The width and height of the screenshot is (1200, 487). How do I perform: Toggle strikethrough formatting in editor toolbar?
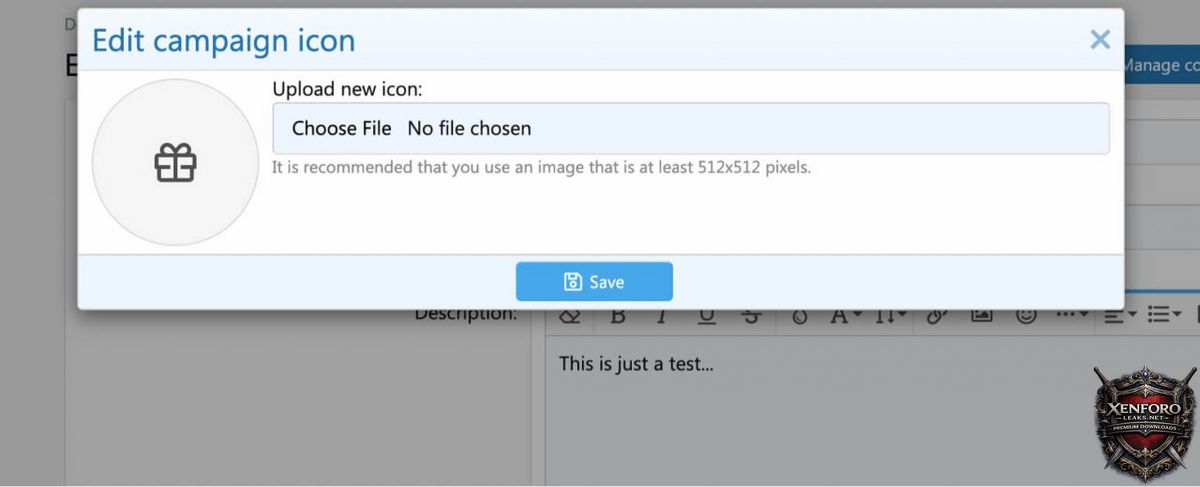(752, 316)
